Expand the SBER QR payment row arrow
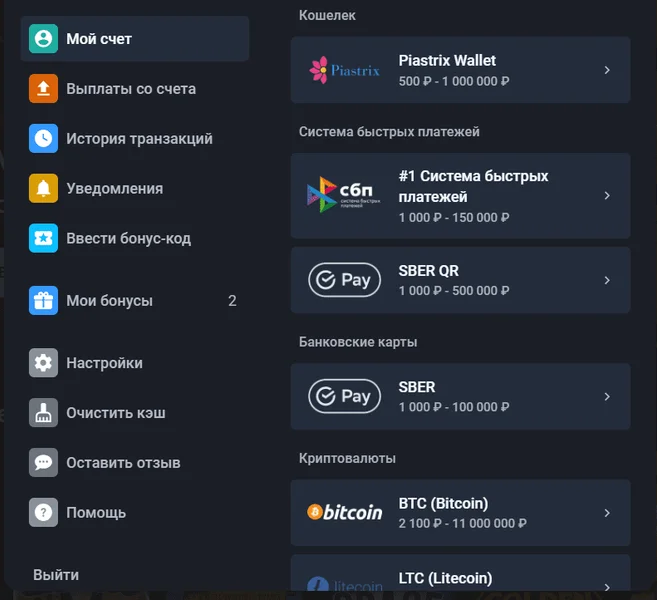This screenshot has height=600, width=657. [x=607, y=280]
